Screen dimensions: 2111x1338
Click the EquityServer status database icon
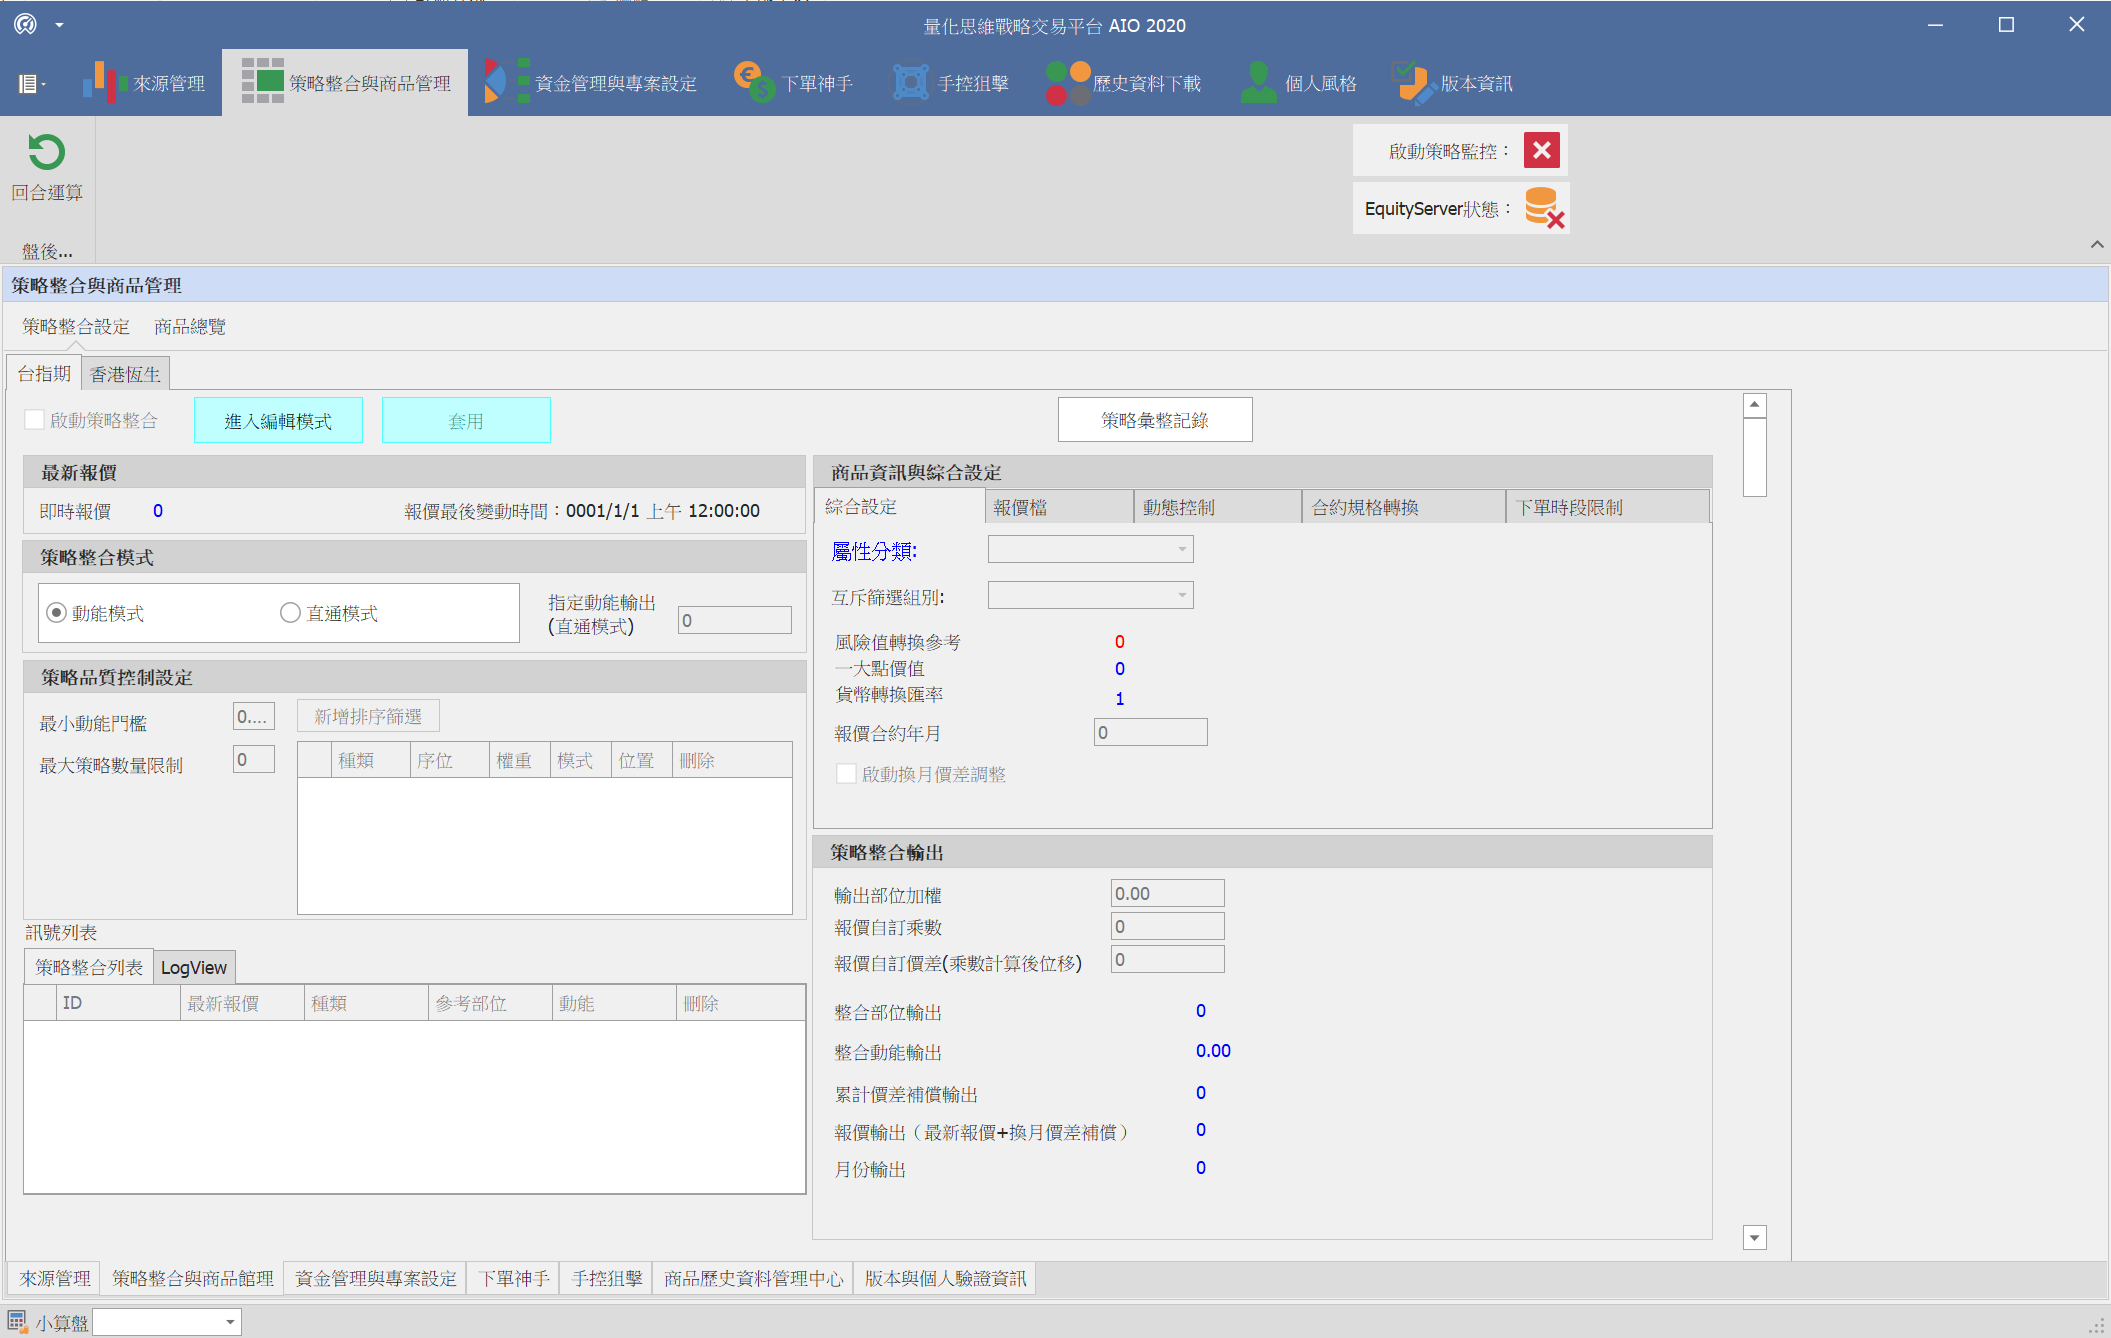1544,208
